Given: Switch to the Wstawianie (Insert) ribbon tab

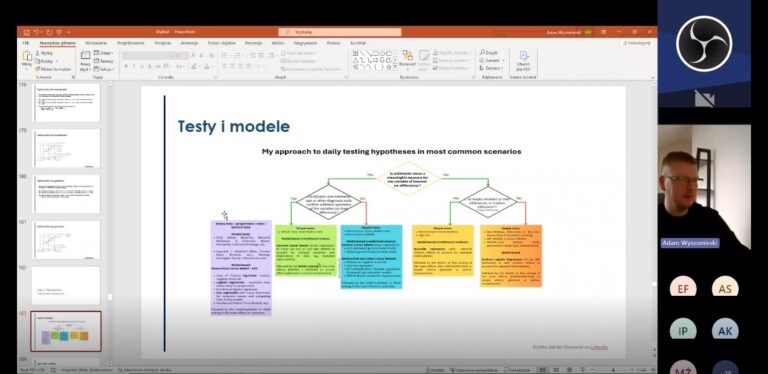Looking at the screenshot, I should pos(96,43).
